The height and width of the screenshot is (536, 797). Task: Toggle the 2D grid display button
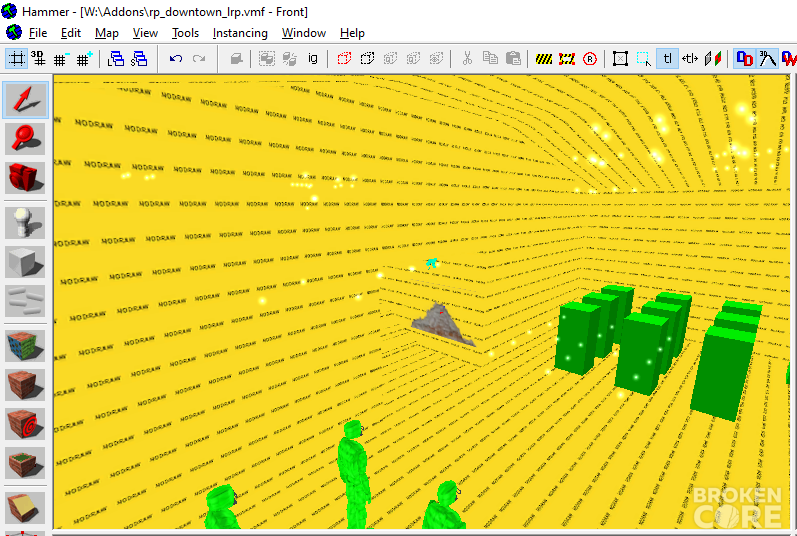click(x=16, y=59)
